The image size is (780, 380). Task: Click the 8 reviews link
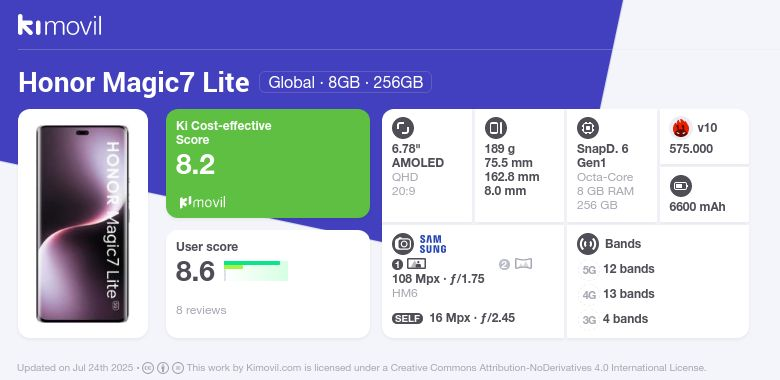[x=201, y=310]
